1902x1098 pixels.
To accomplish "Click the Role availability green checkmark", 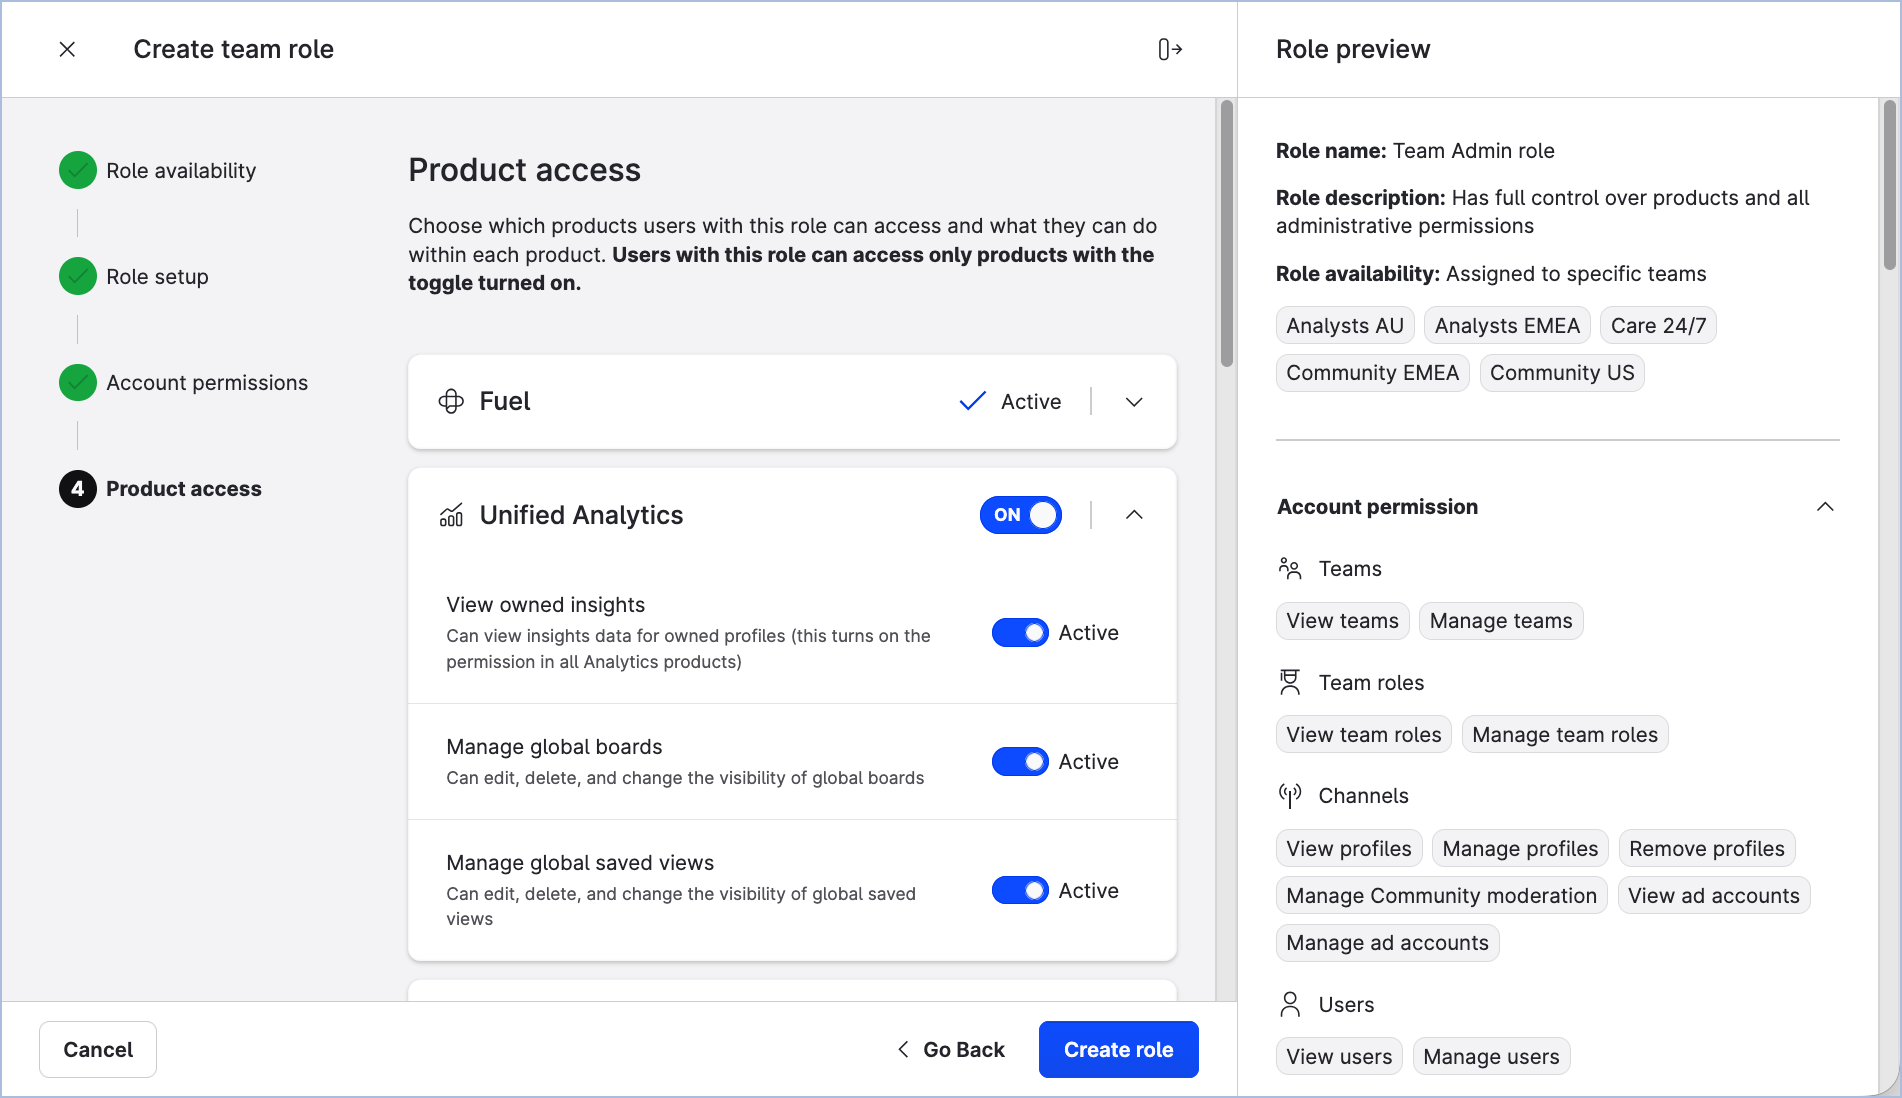I will pyautogui.click(x=78, y=171).
